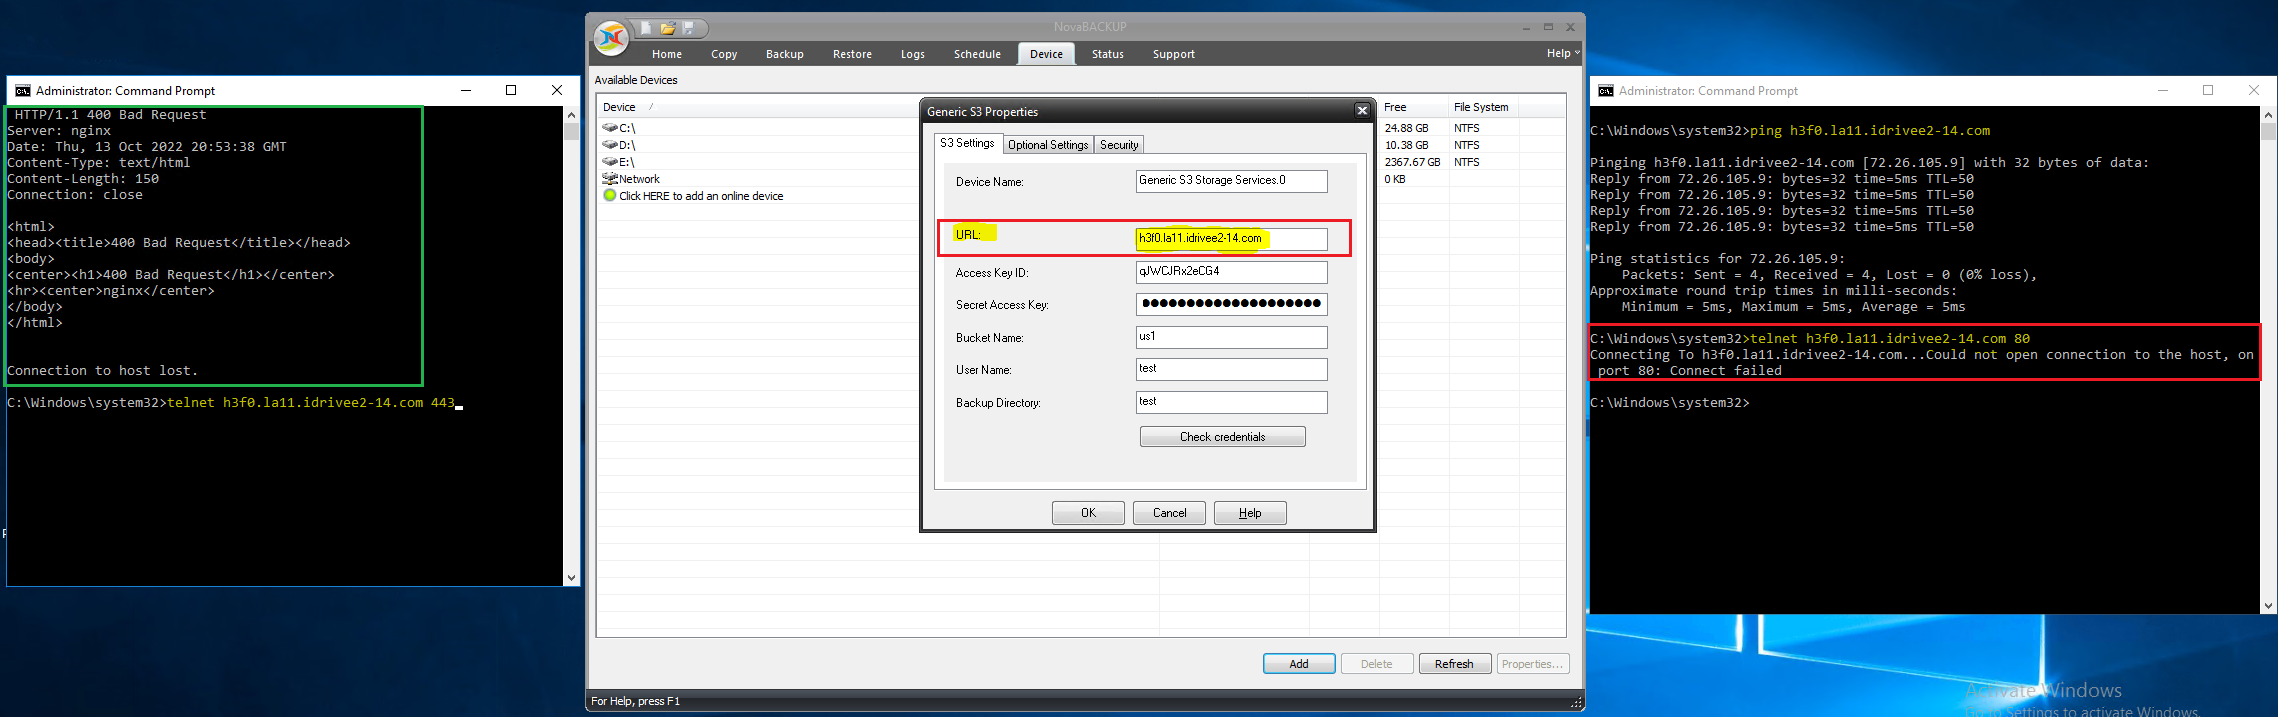Select the Network device icon
This screenshot has height=717, width=2278.
(609, 179)
